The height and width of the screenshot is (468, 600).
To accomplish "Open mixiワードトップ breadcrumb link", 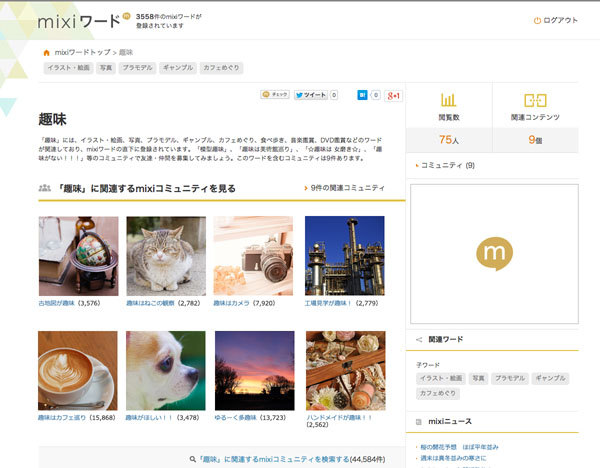I will click(84, 51).
